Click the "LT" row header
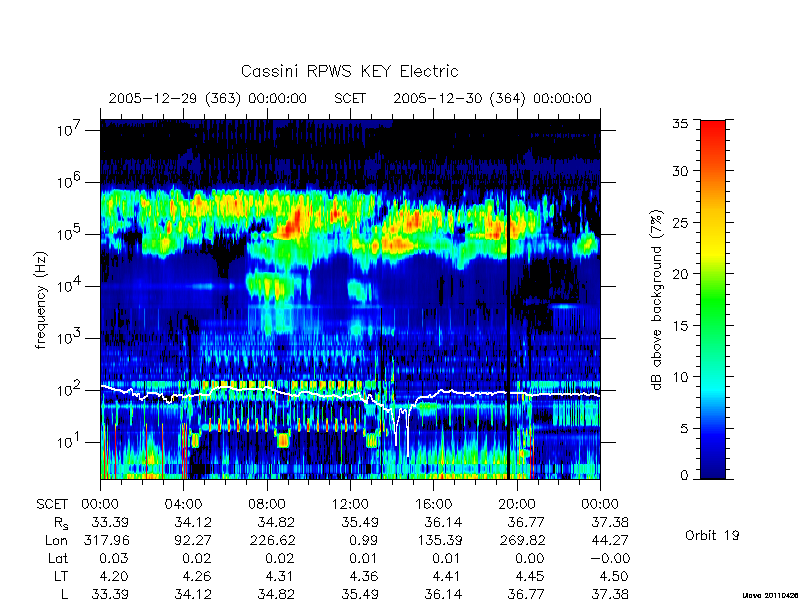The height and width of the screenshot is (600, 800). [x=61, y=577]
